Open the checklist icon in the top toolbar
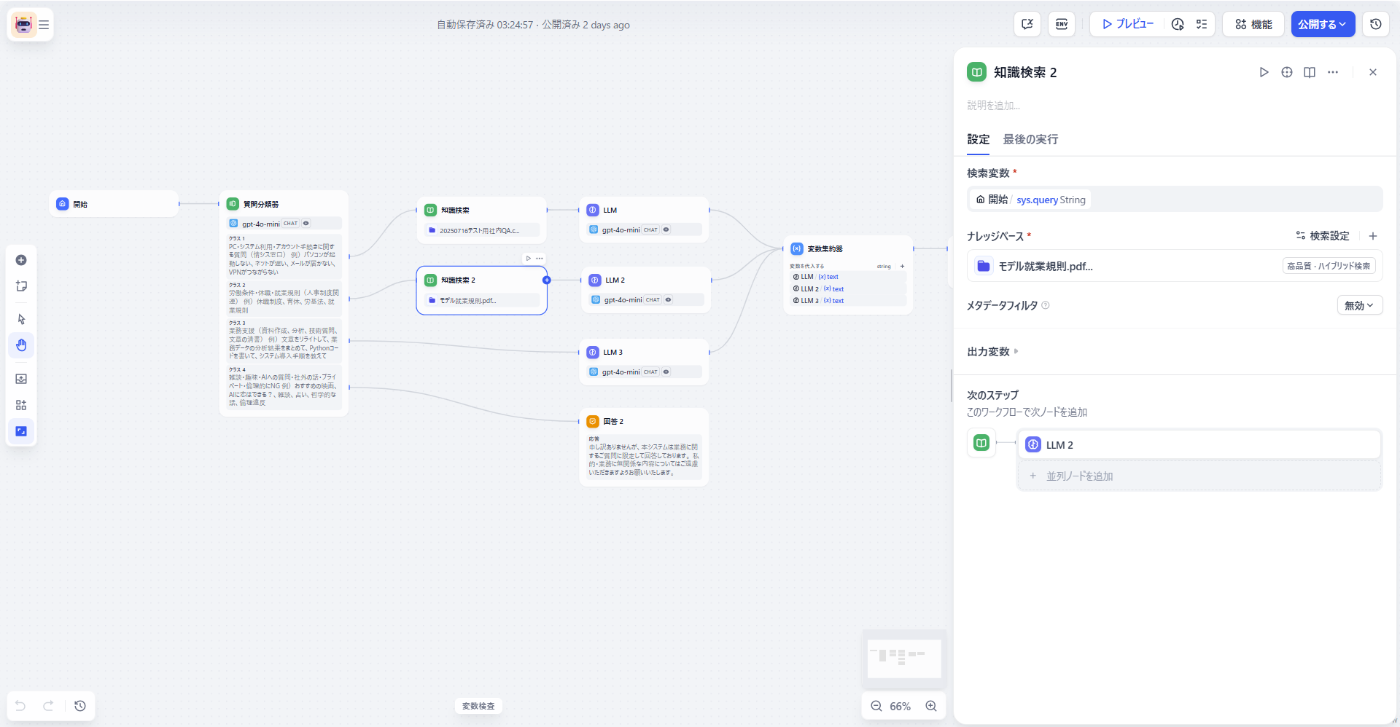The image size is (1400, 727). tap(1202, 24)
